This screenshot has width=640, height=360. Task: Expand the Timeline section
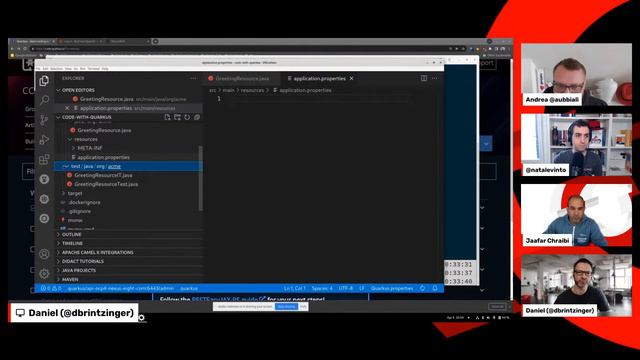[128, 244]
